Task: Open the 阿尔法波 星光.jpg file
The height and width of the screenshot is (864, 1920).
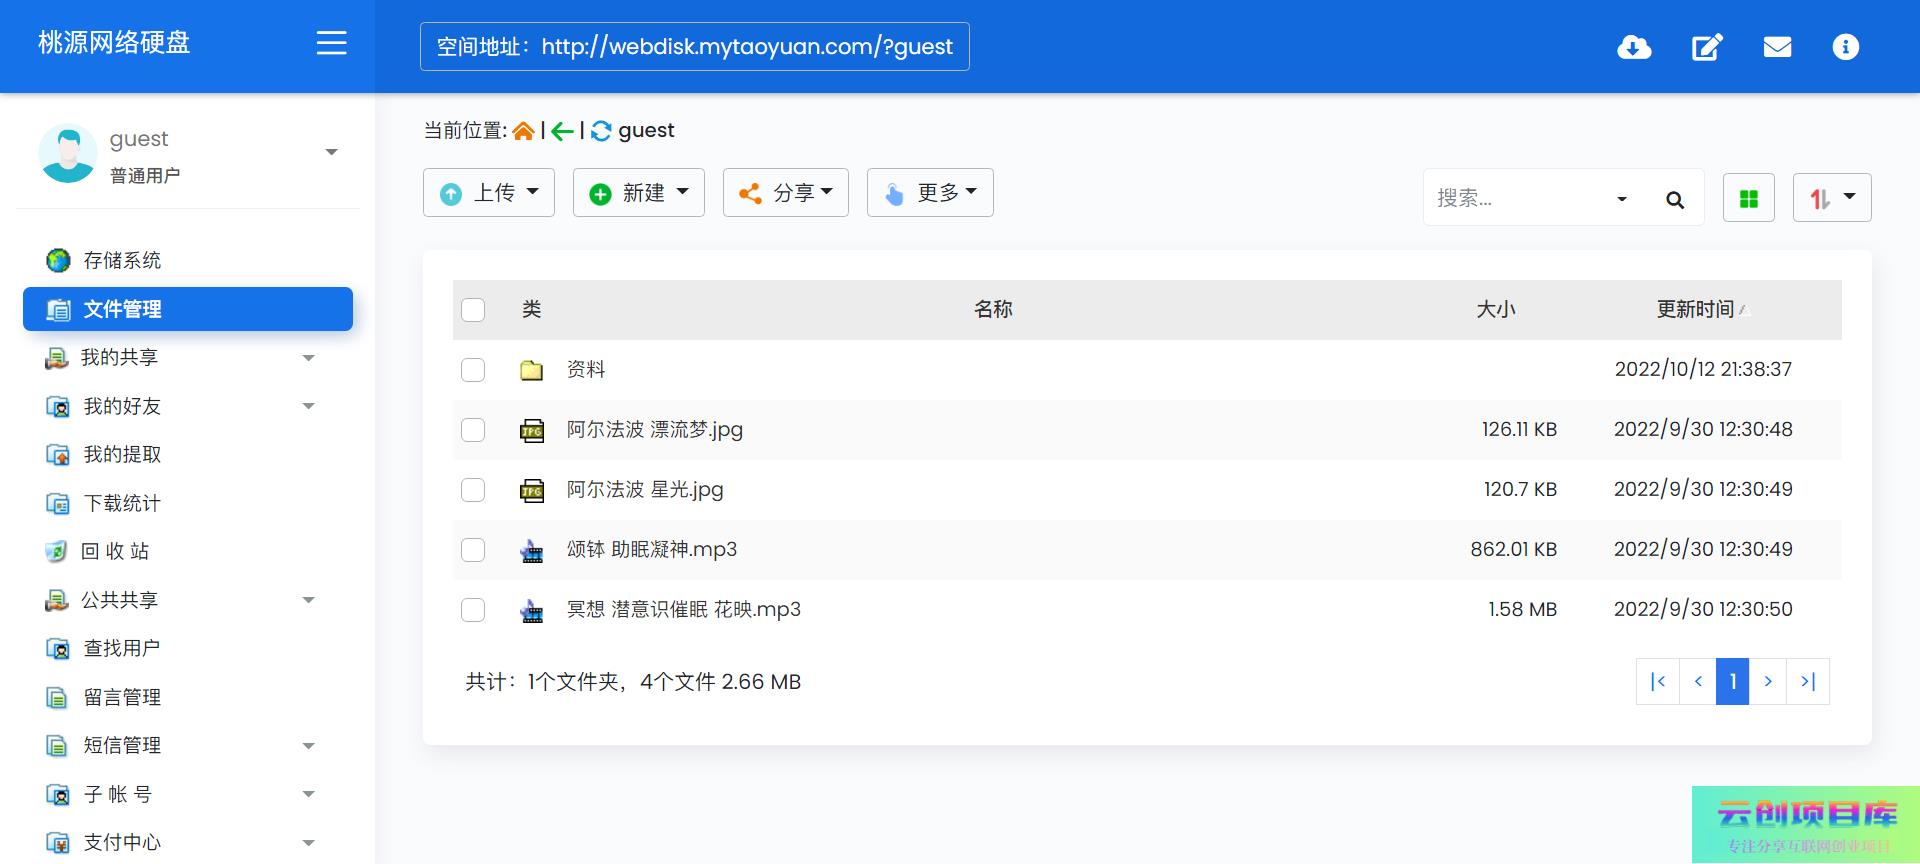Action: click(644, 490)
